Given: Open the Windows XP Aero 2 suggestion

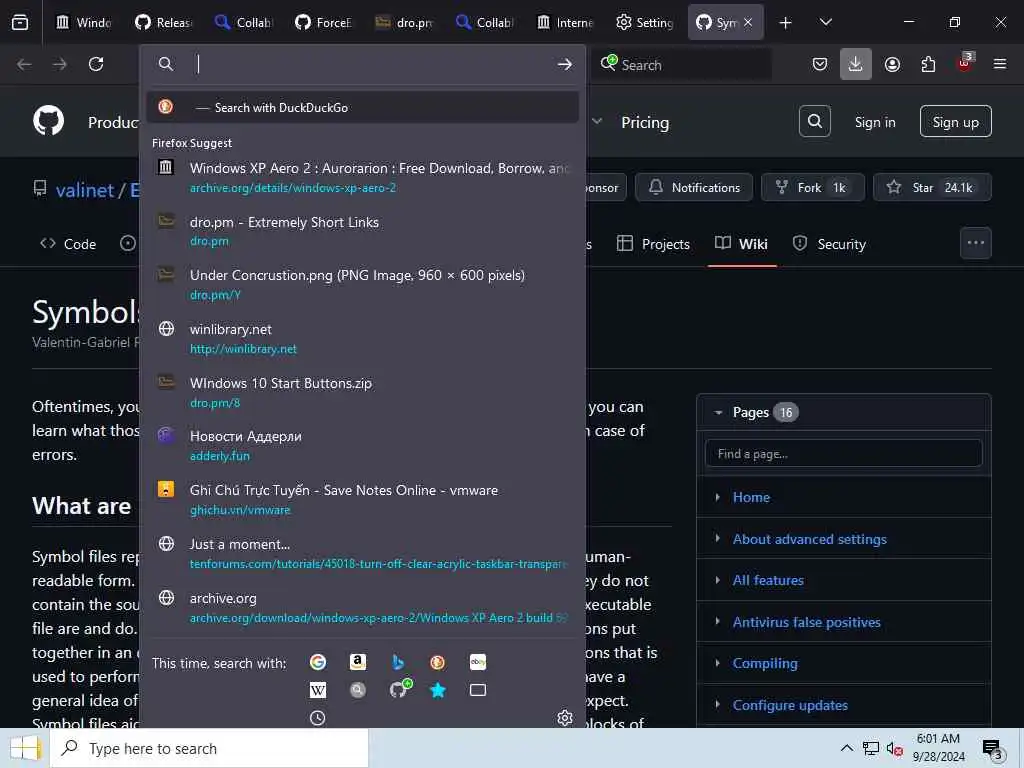Looking at the screenshot, I should click(362, 177).
